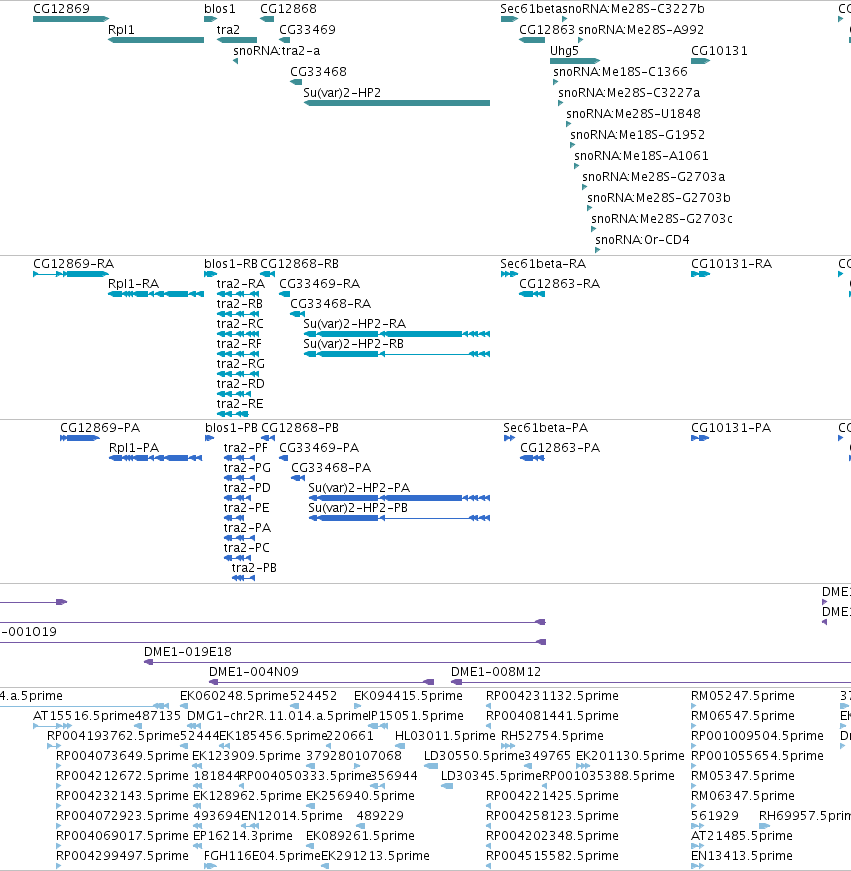This screenshot has height=871, width=851.
Task: Select snoRNA:Me18S-G1952 label
Action: (x=637, y=135)
